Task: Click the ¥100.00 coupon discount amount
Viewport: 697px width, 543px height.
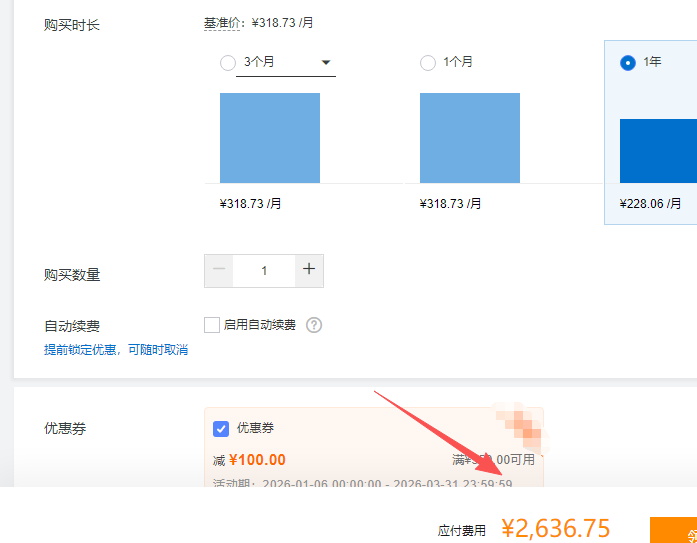Action: click(x=257, y=460)
